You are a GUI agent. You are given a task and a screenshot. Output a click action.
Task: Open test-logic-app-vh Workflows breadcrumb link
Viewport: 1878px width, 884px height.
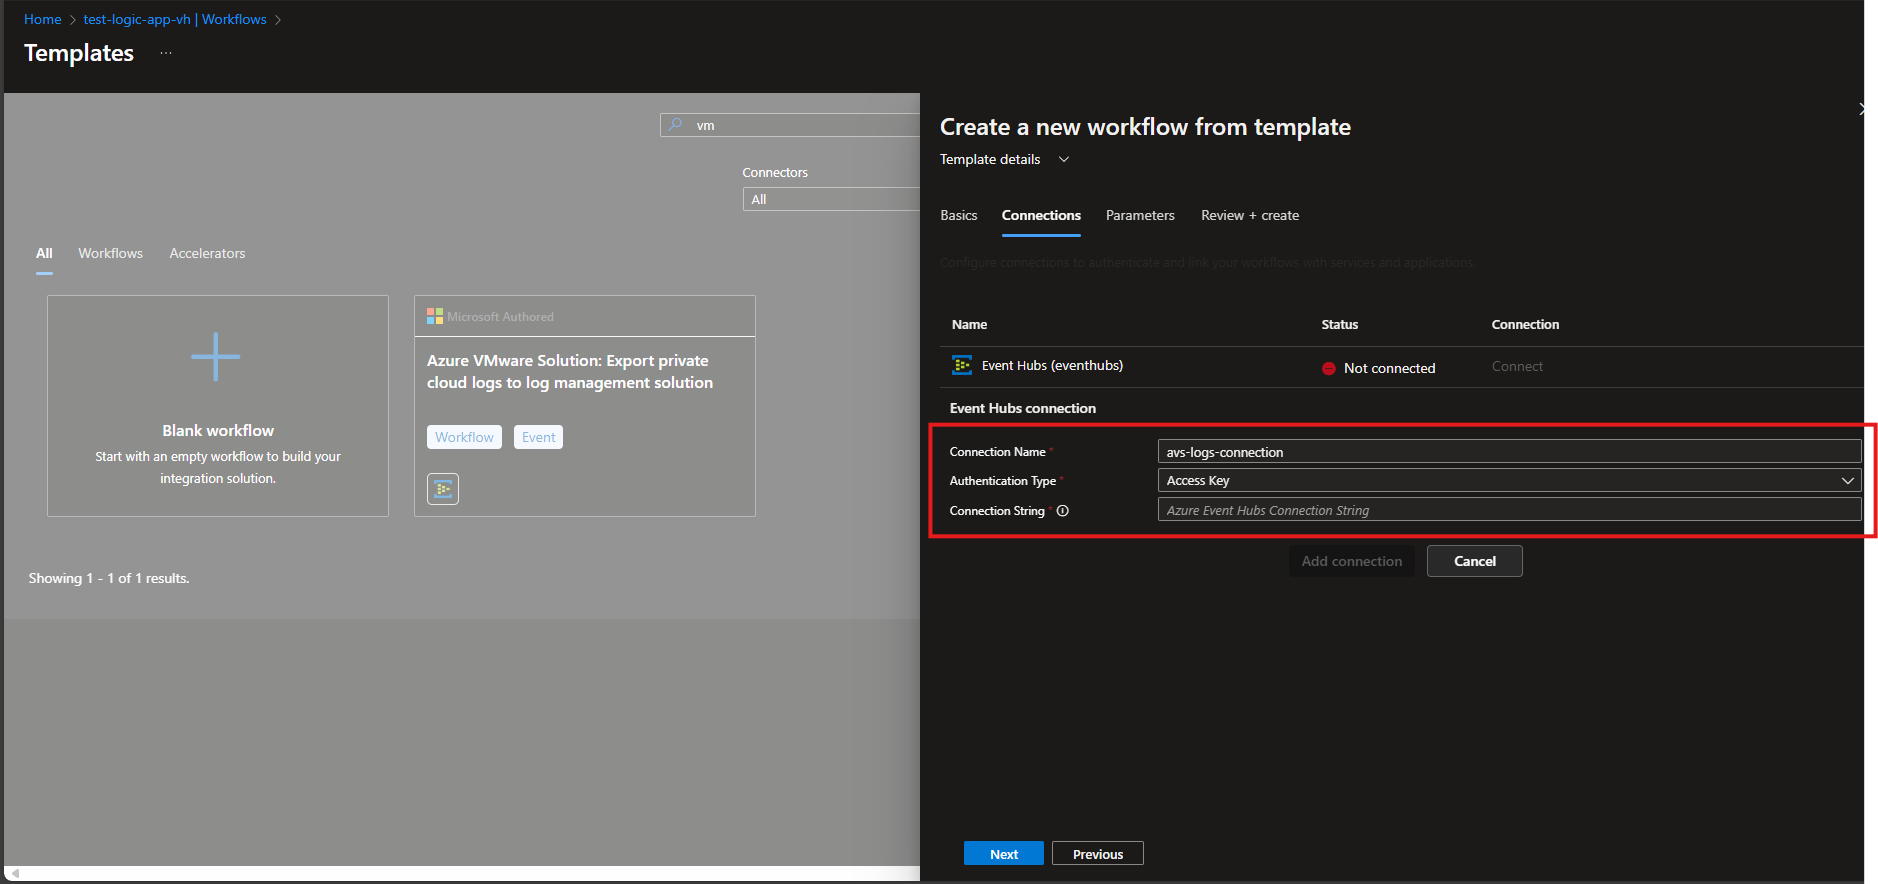click(175, 20)
